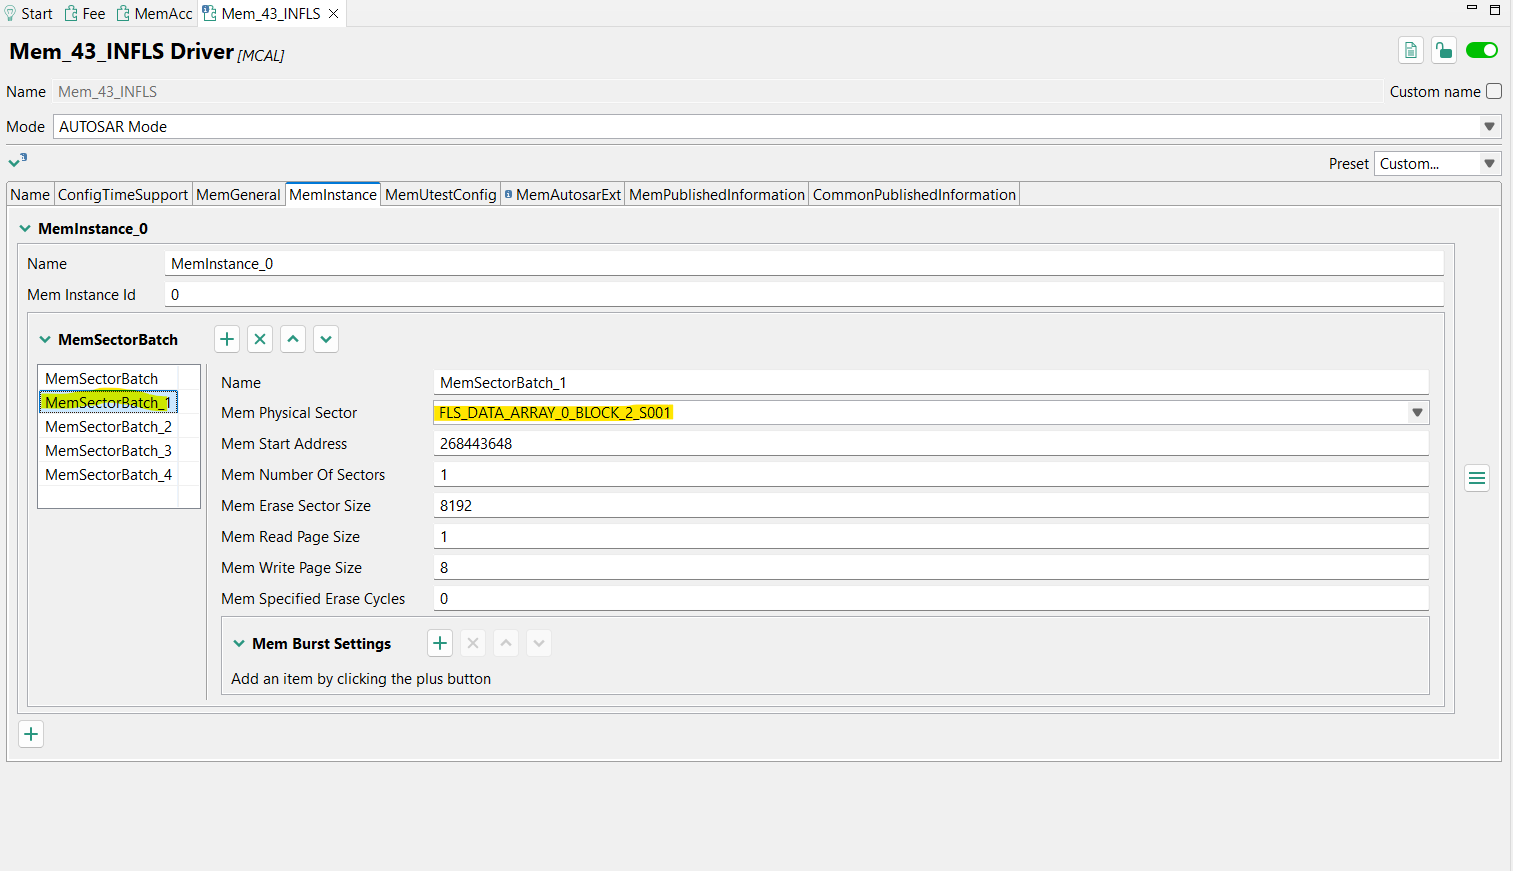Click the Mem Read Page Size field

(x=931, y=537)
